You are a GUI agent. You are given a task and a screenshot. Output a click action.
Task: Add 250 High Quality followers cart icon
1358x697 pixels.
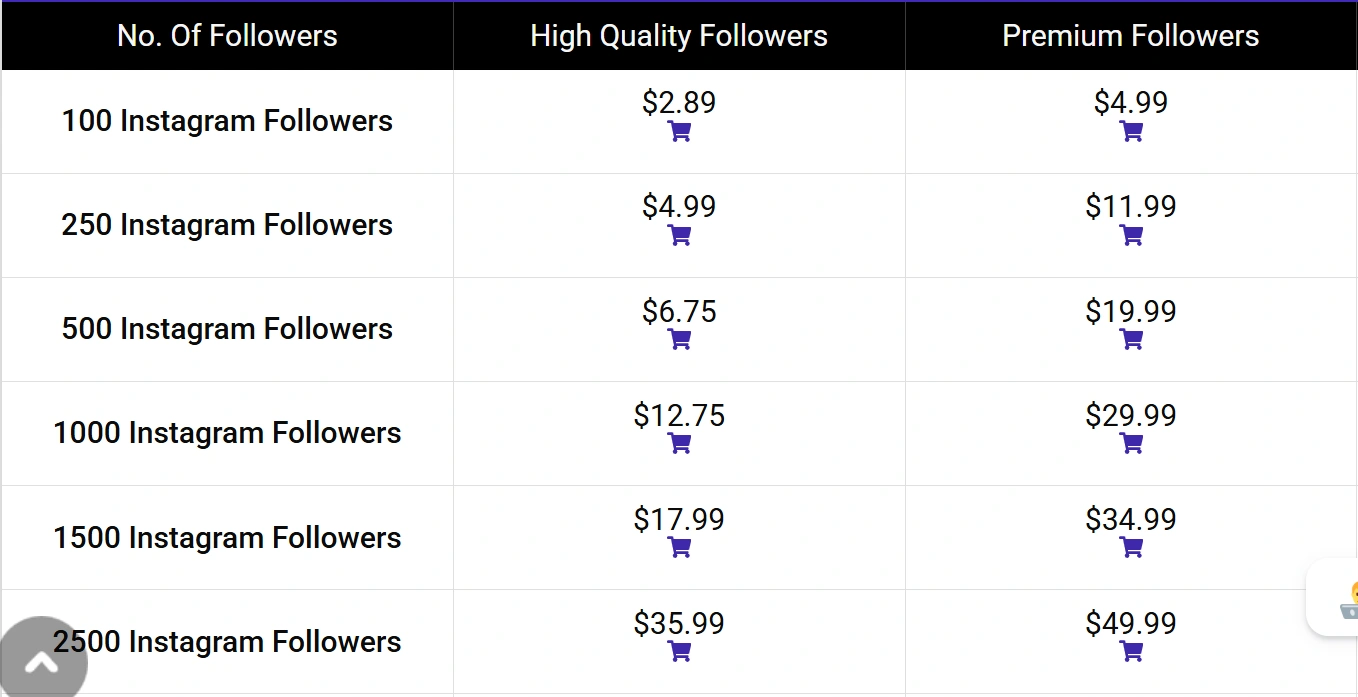tap(679, 235)
